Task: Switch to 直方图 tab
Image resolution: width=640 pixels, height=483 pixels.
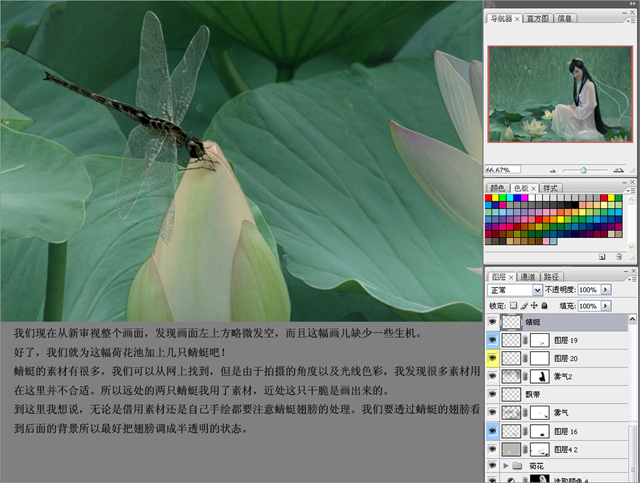Action: (x=537, y=18)
